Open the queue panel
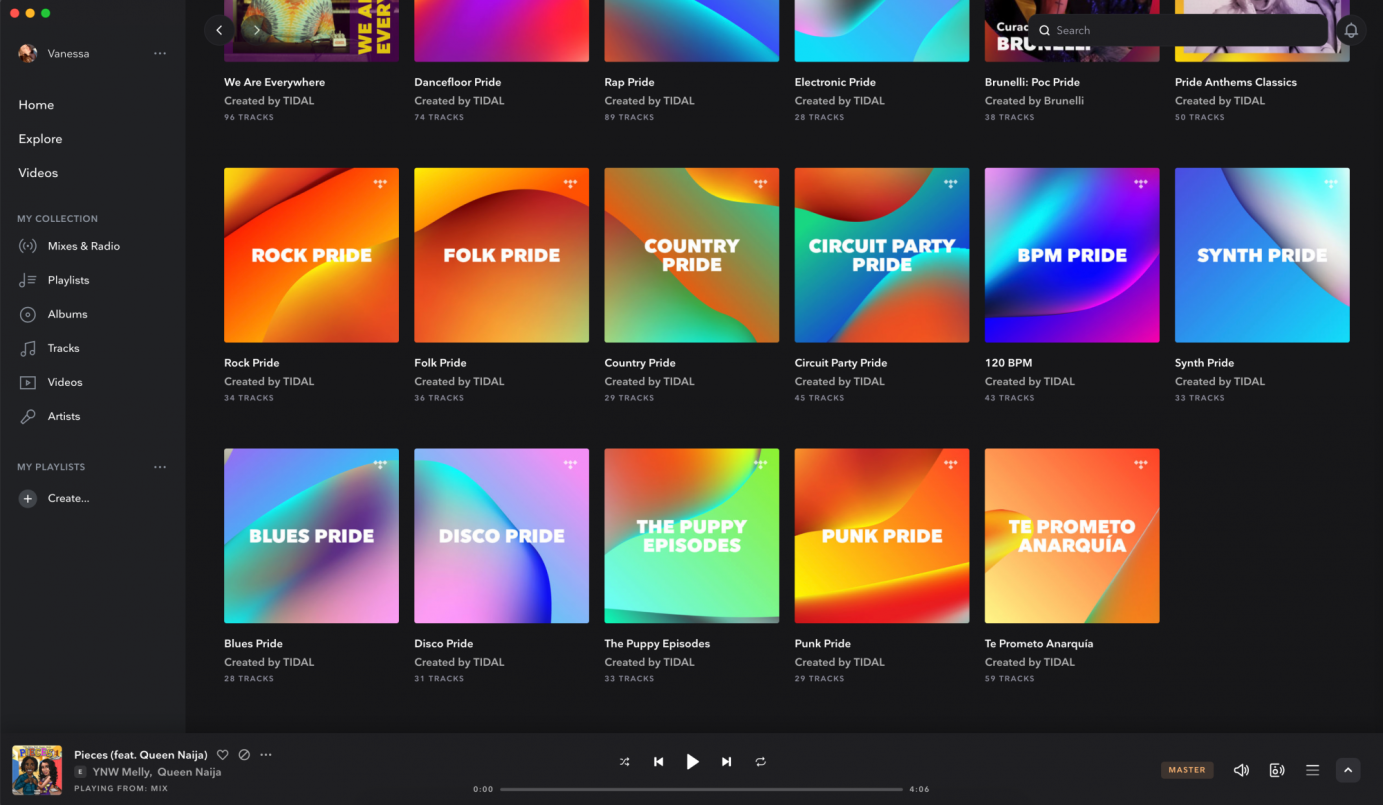The width and height of the screenshot is (1383, 805). pos(1312,770)
